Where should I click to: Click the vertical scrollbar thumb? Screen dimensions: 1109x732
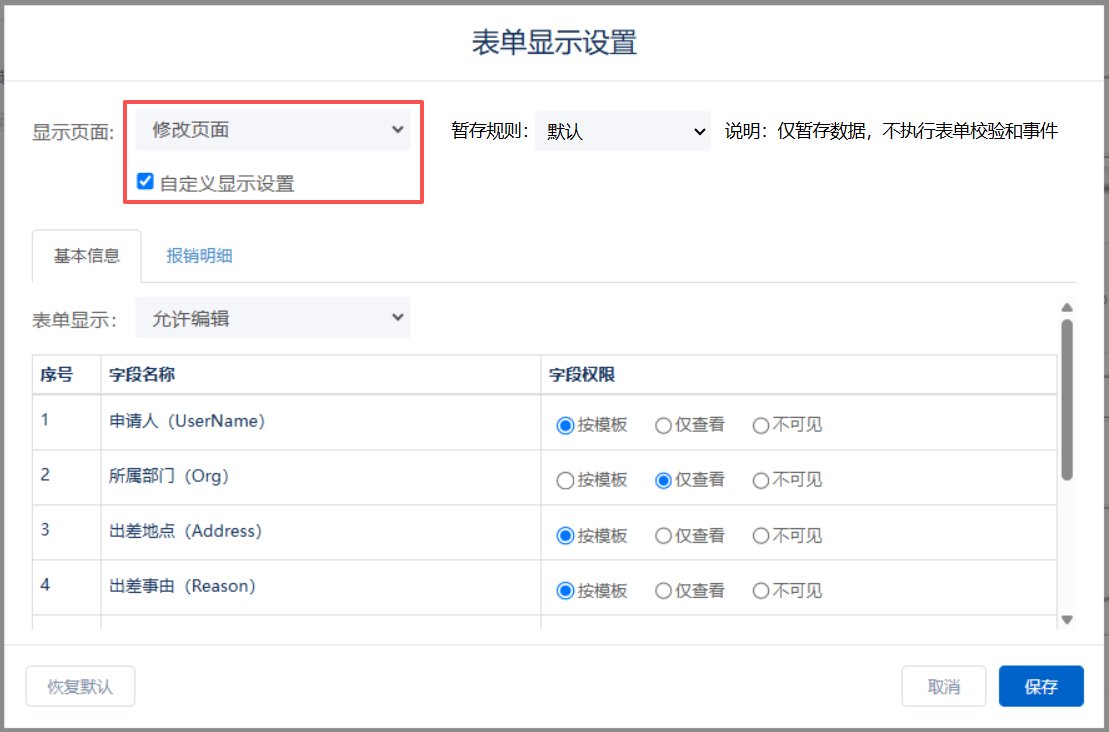[x=1067, y=398]
